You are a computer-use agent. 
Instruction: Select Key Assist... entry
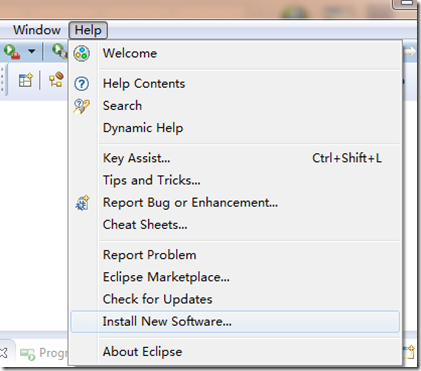coord(235,158)
